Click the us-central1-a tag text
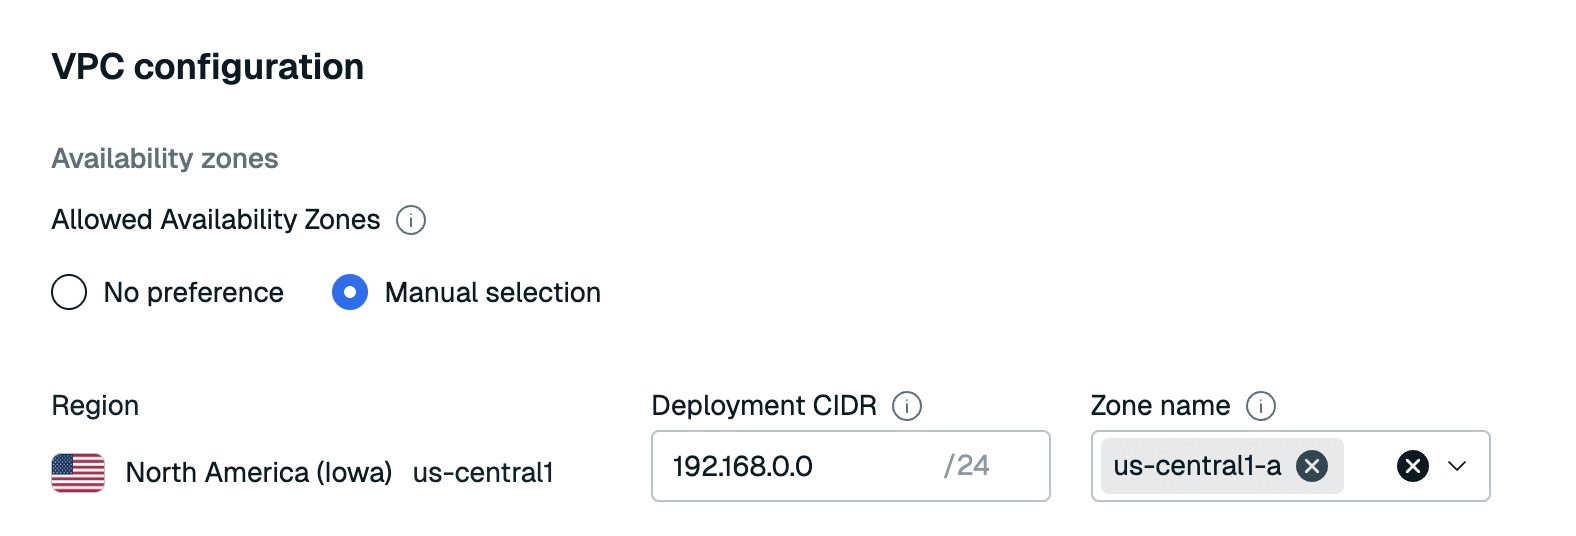1576x536 pixels. tap(1197, 466)
